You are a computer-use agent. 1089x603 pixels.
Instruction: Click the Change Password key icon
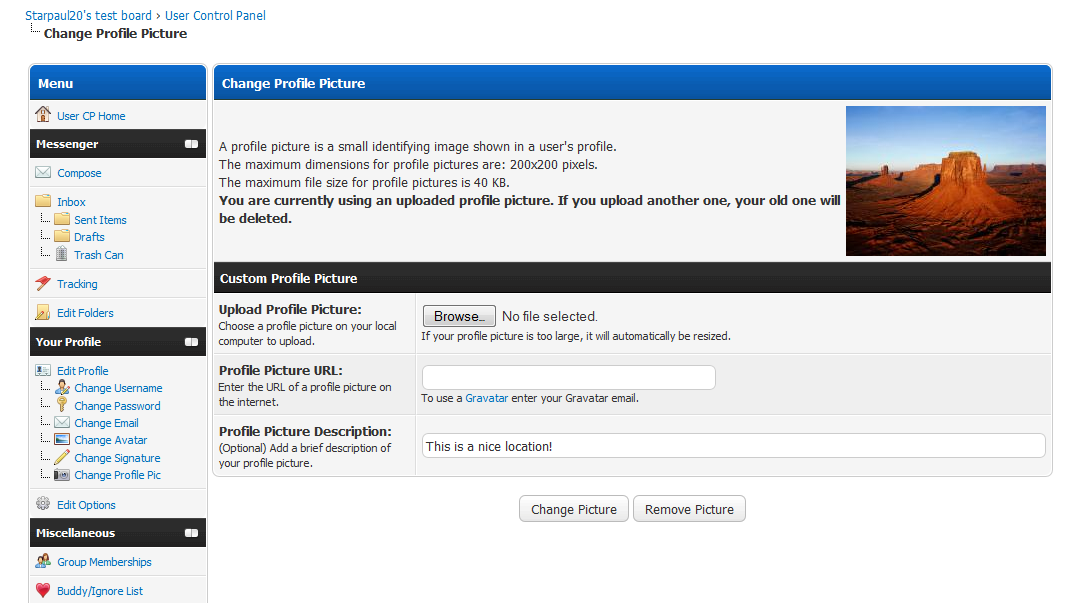62,405
